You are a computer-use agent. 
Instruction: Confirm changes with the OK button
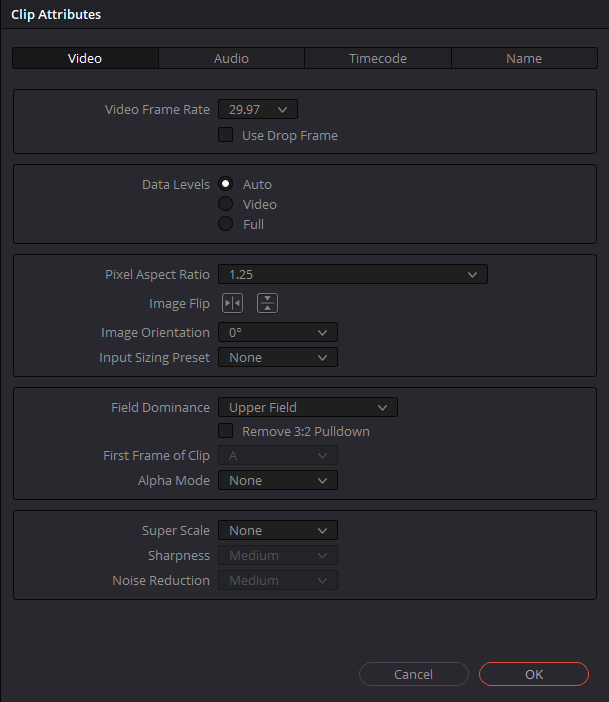tap(534, 674)
